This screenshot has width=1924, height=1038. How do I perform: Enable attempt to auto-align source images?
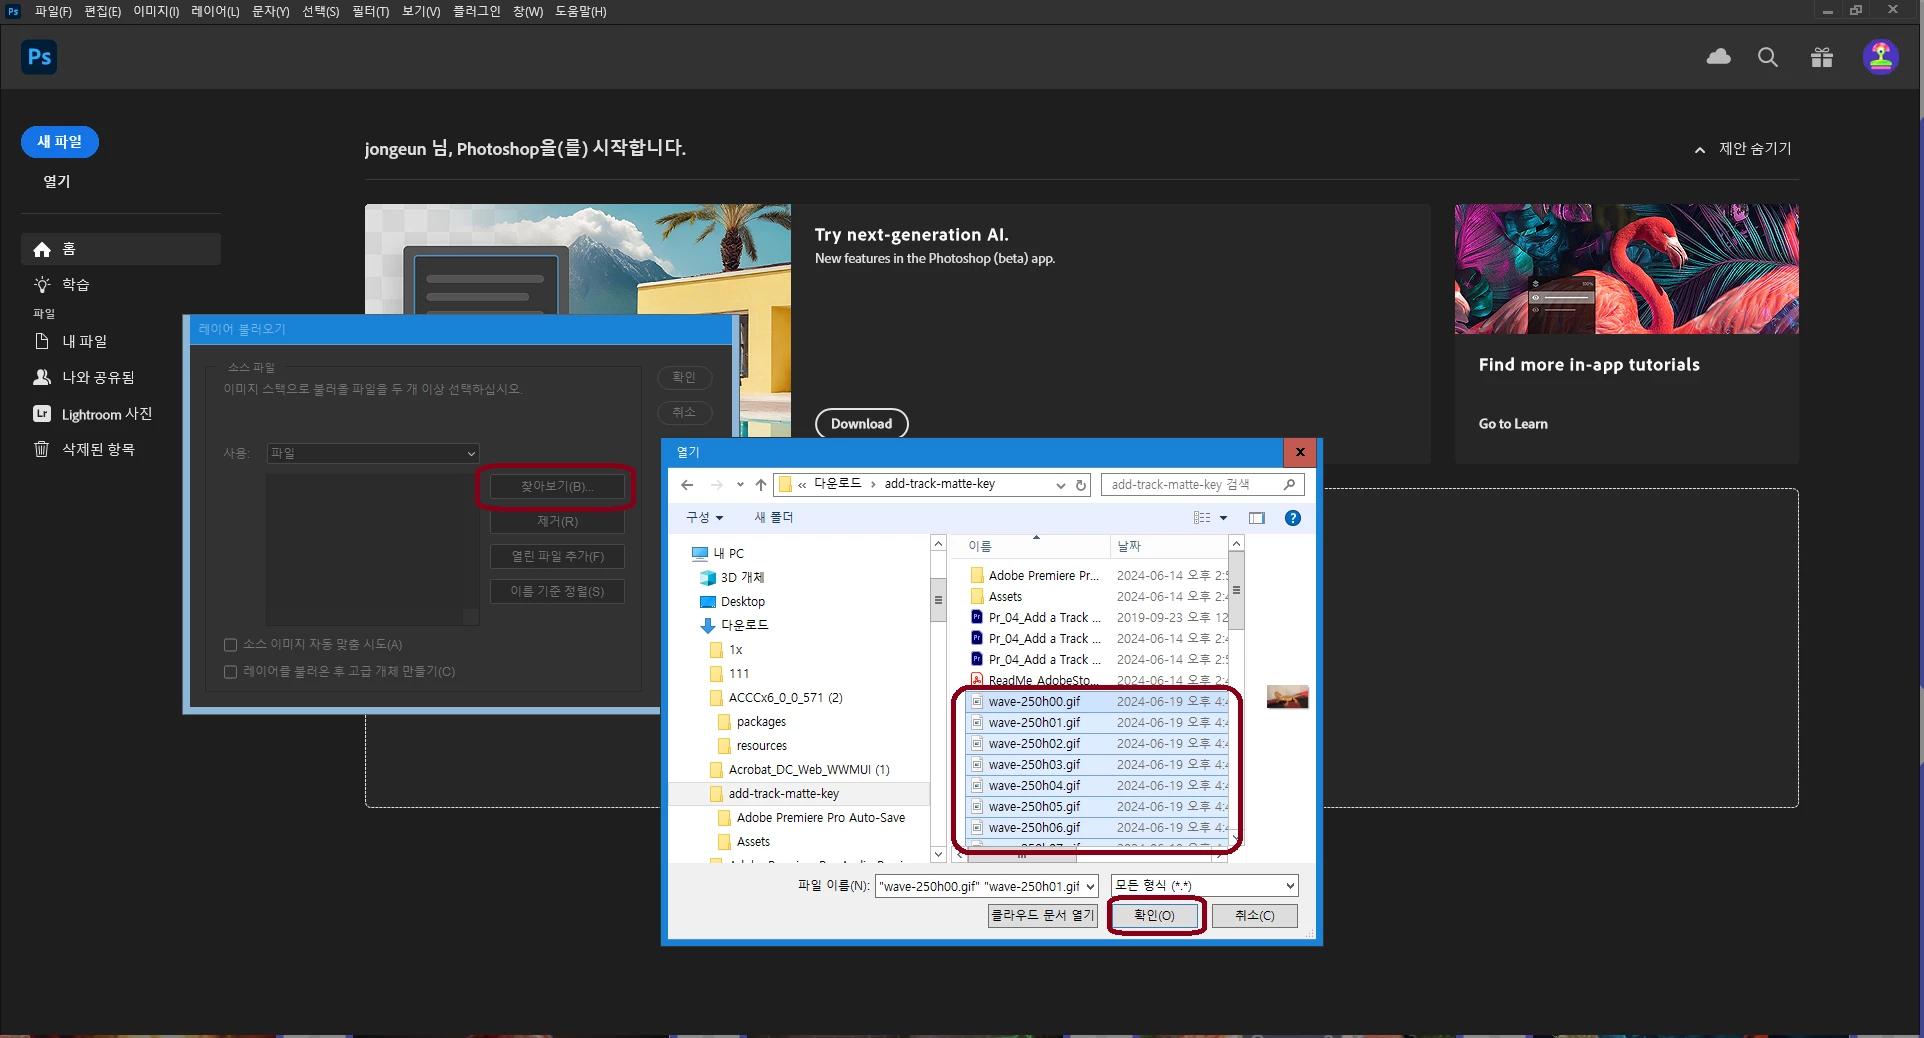(230, 645)
